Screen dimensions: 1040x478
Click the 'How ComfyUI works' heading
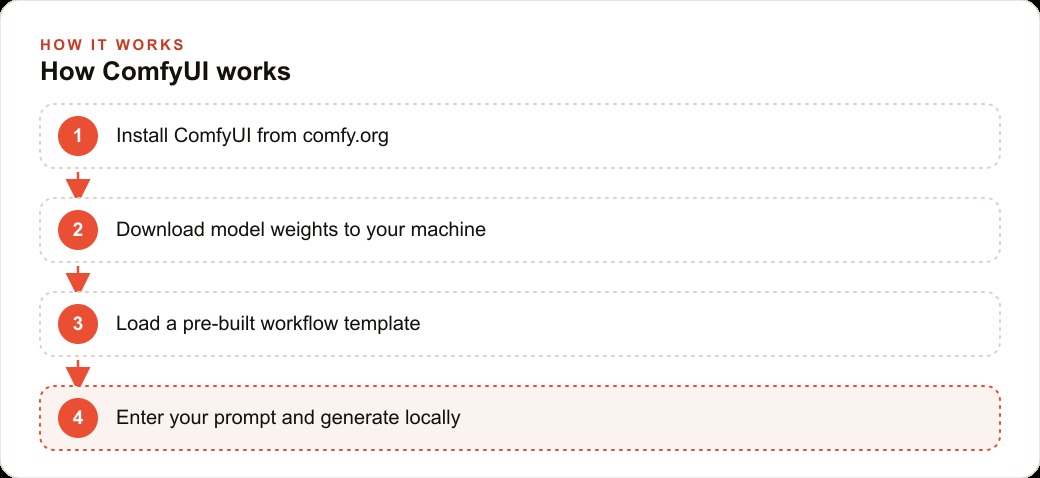165,72
